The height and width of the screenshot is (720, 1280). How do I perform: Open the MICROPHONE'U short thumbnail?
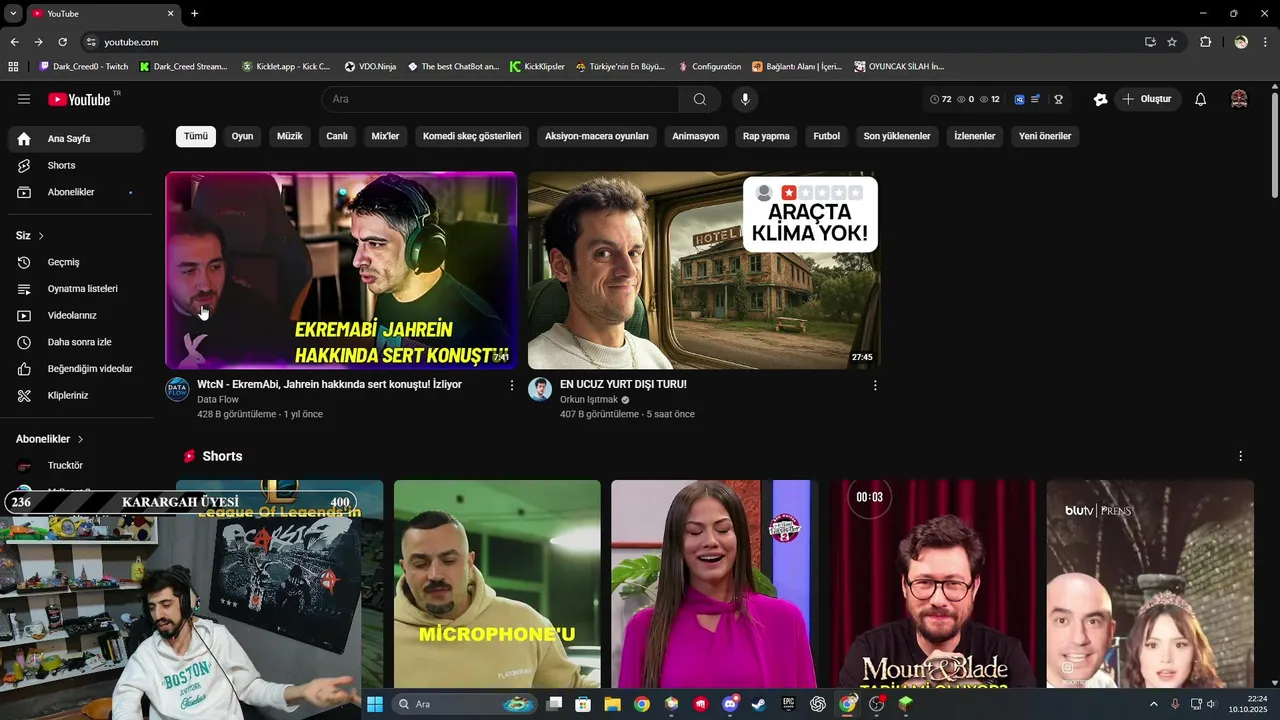(497, 584)
